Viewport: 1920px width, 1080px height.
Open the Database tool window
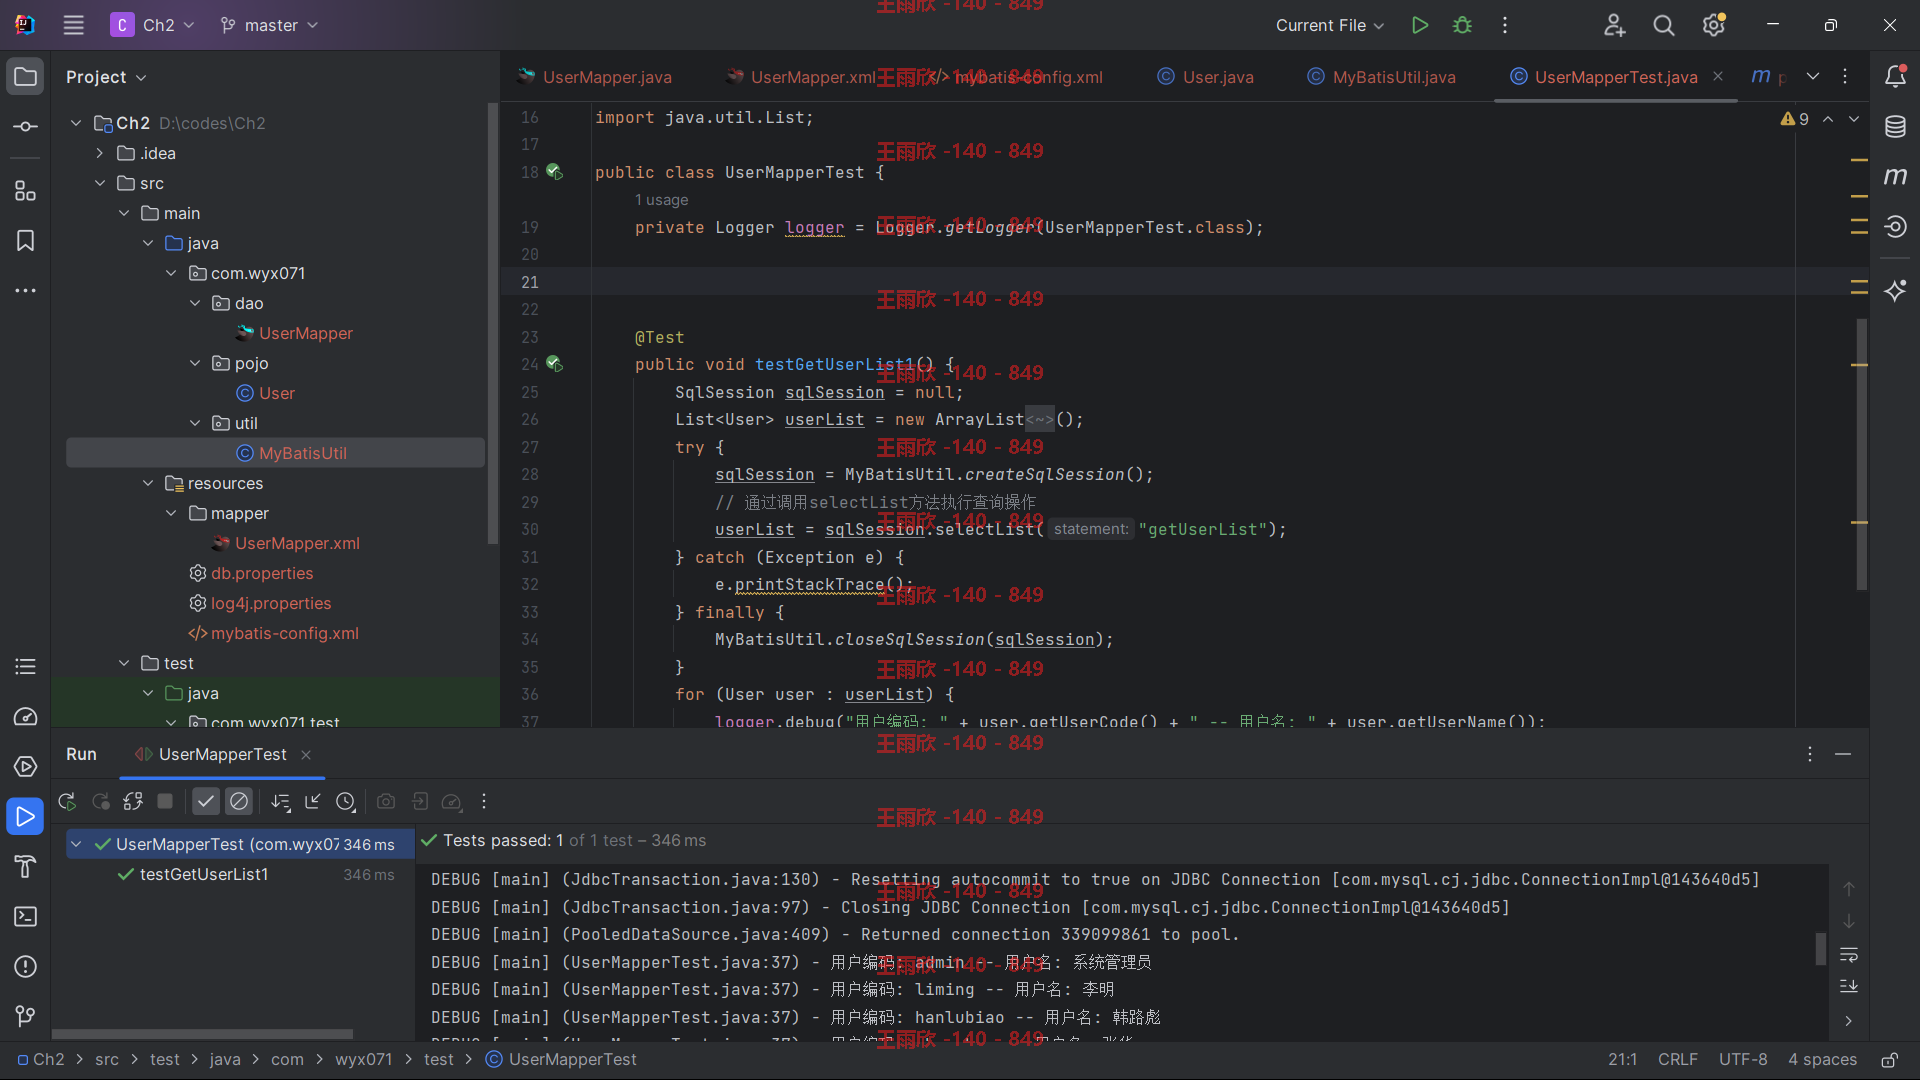(x=1895, y=126)
